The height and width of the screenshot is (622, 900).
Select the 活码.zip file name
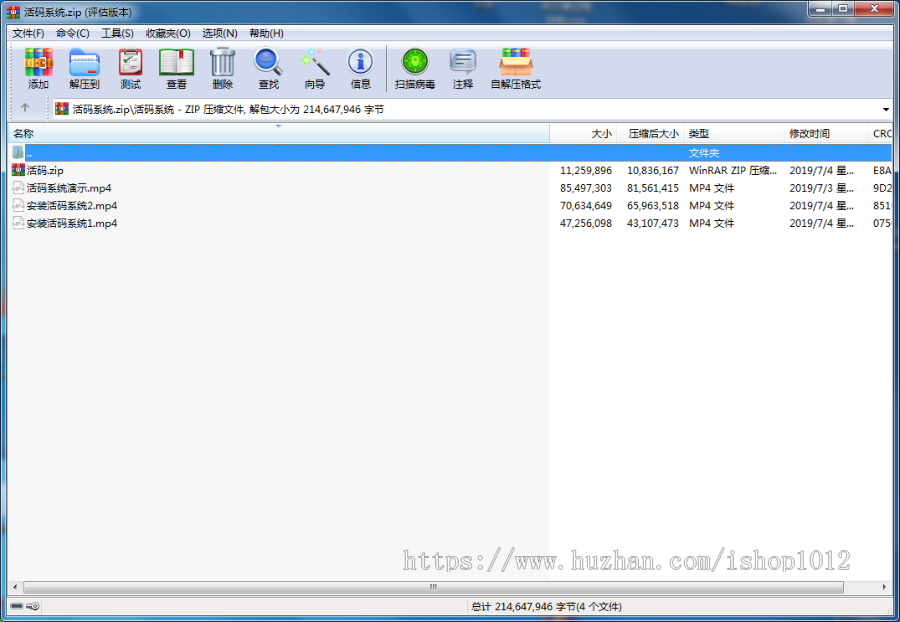(x=45, y=170)
